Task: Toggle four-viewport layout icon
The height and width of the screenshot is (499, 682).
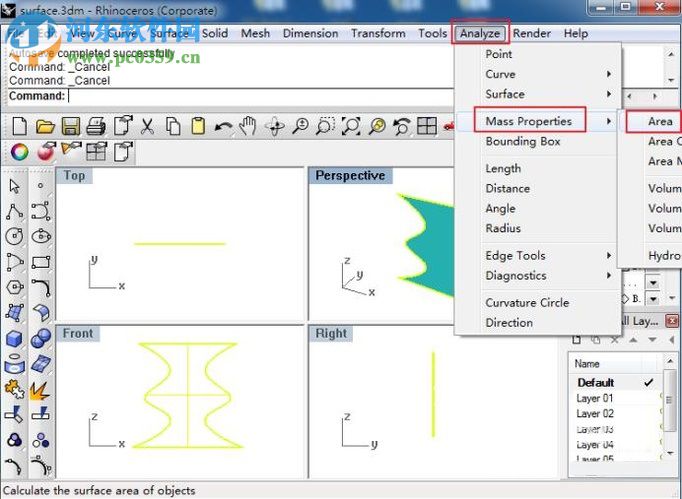Action: pos(427,127)
